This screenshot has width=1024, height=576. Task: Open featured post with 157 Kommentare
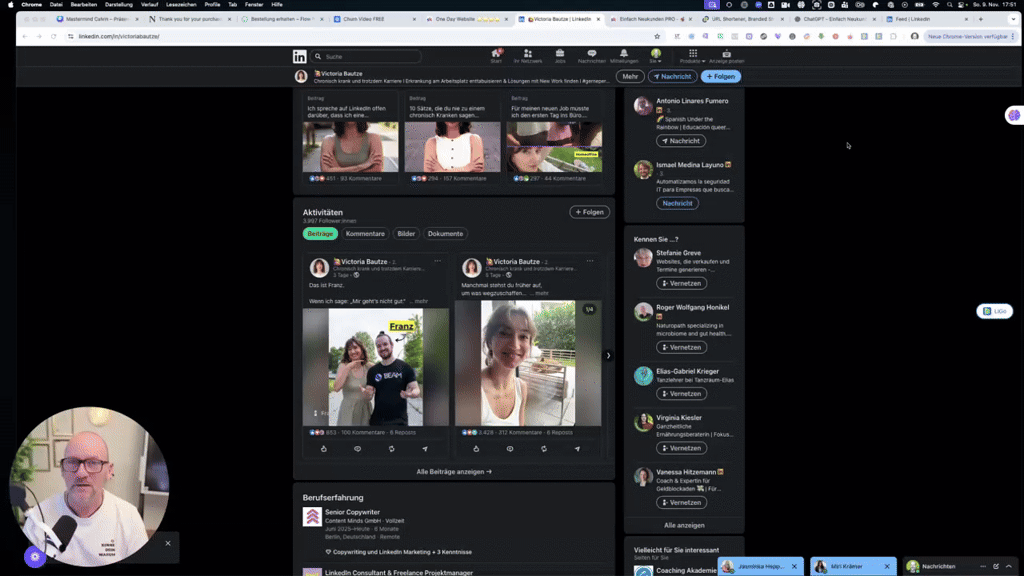tap(452, 138)
